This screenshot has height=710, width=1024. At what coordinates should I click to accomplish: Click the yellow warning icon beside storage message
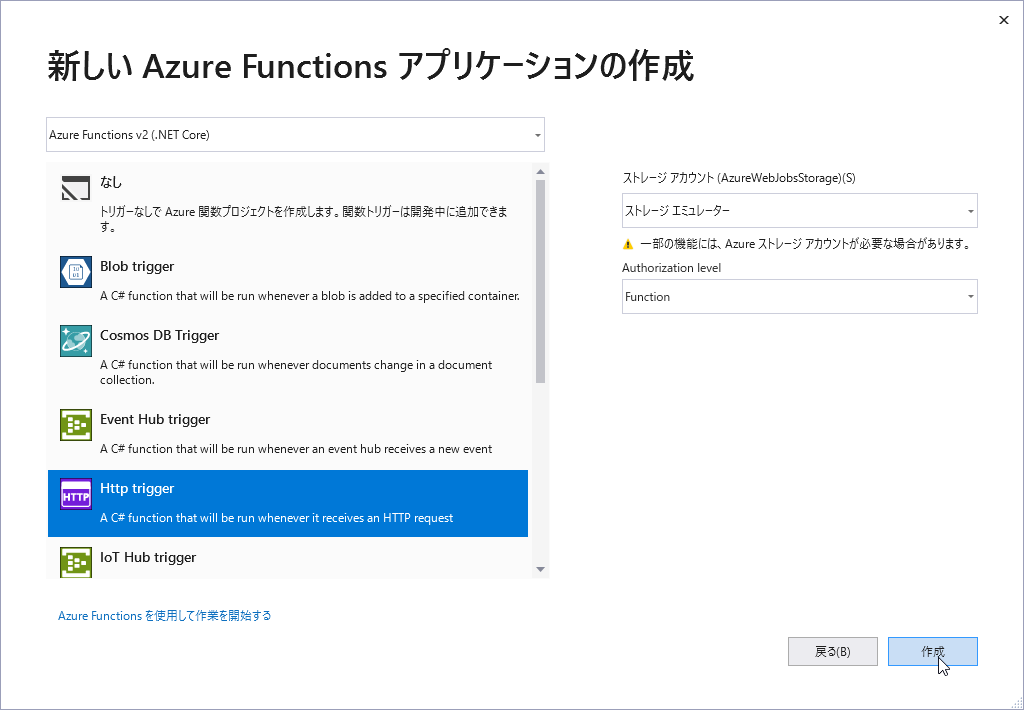pyautogui.click(x=628, y=244)
